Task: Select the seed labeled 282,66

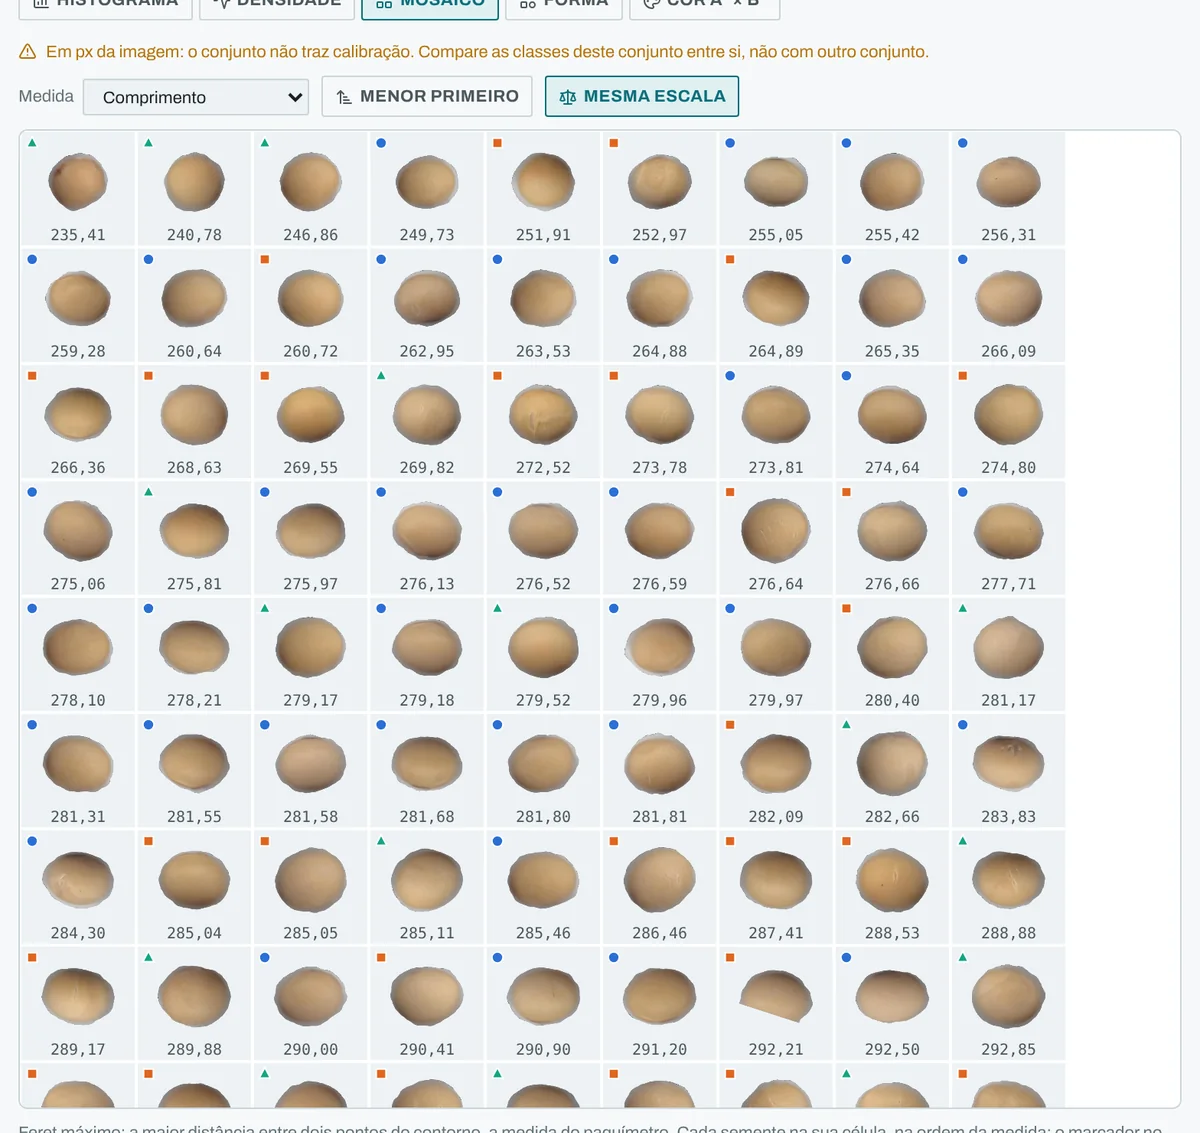Action: [892, 771]
